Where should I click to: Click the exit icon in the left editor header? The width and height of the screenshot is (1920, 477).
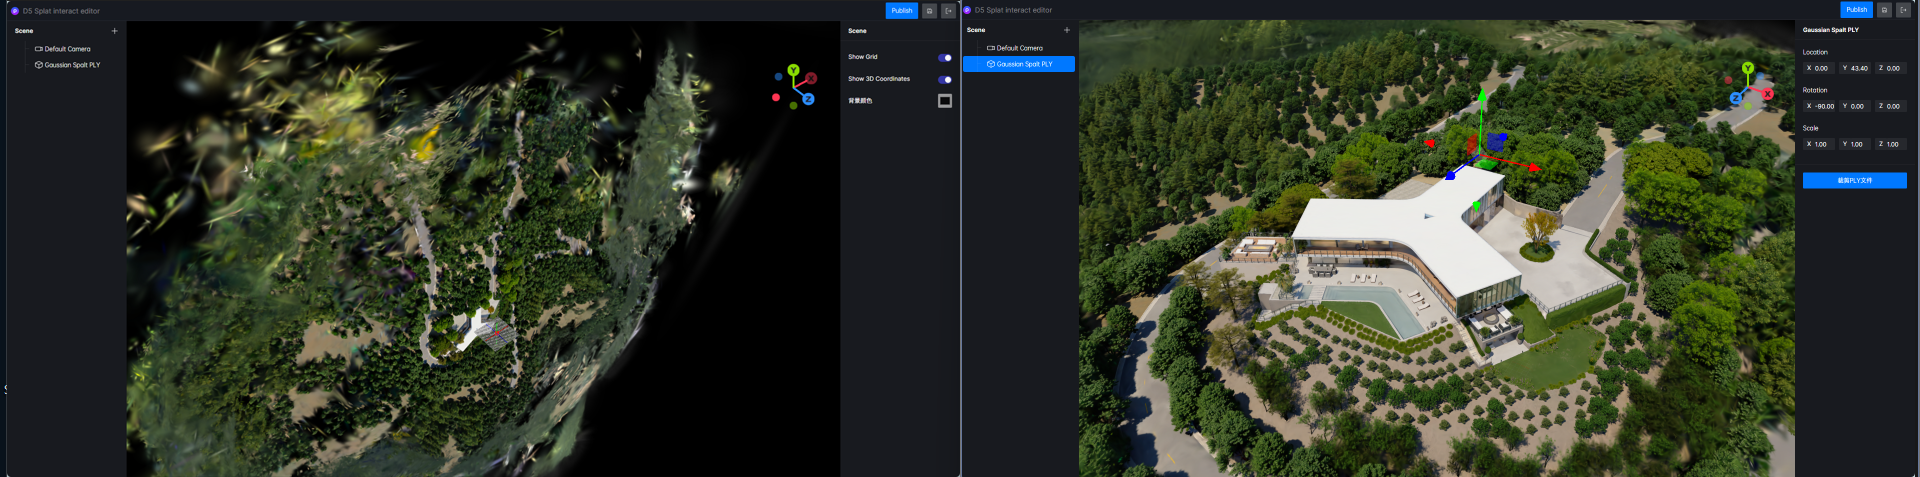[x=949, y=11]
